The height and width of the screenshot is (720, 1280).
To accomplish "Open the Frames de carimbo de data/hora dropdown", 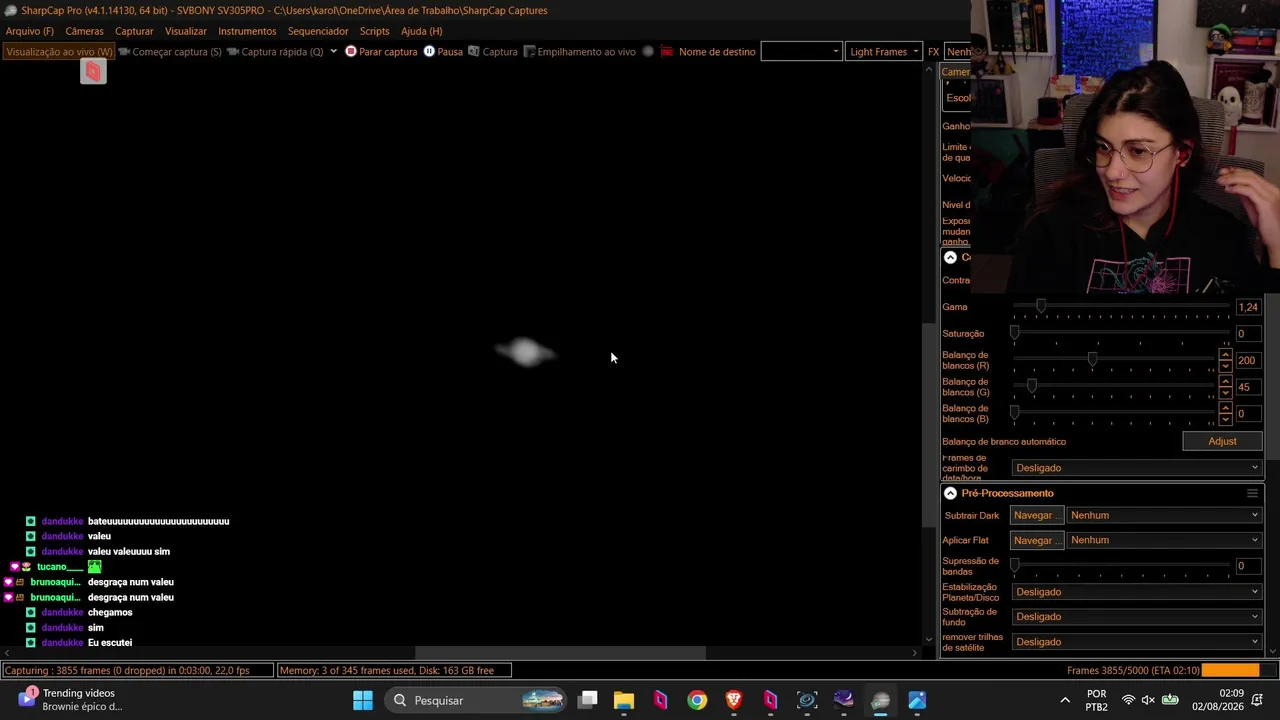I will point(1137,468).
